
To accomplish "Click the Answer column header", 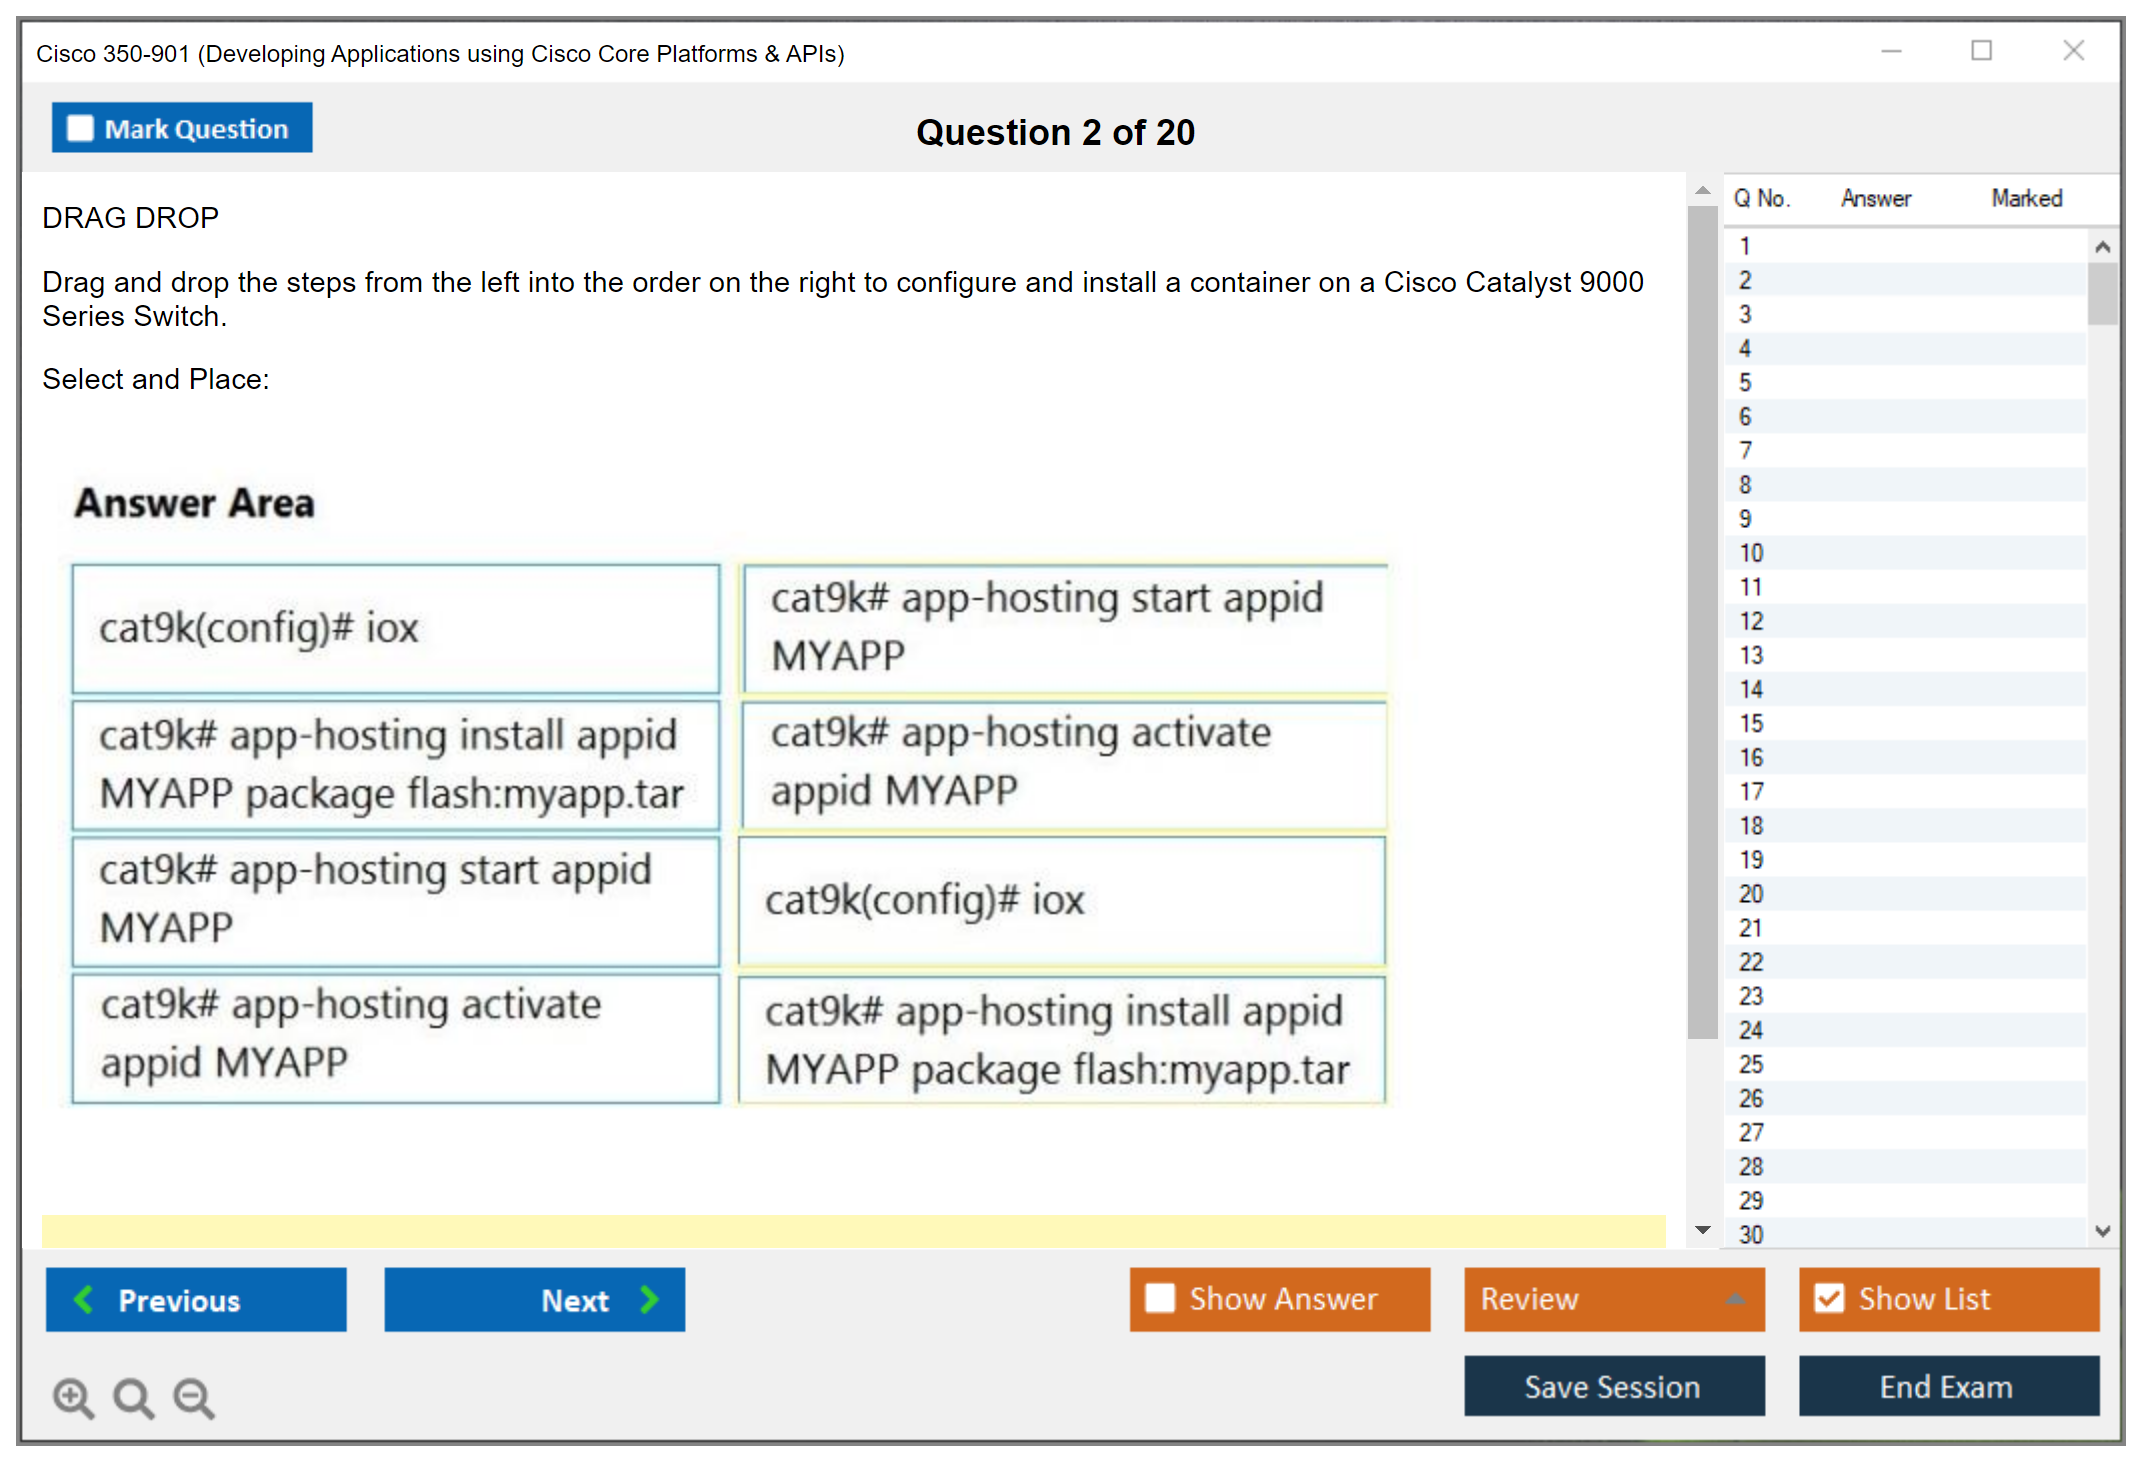I will (x=1875, y=198).
